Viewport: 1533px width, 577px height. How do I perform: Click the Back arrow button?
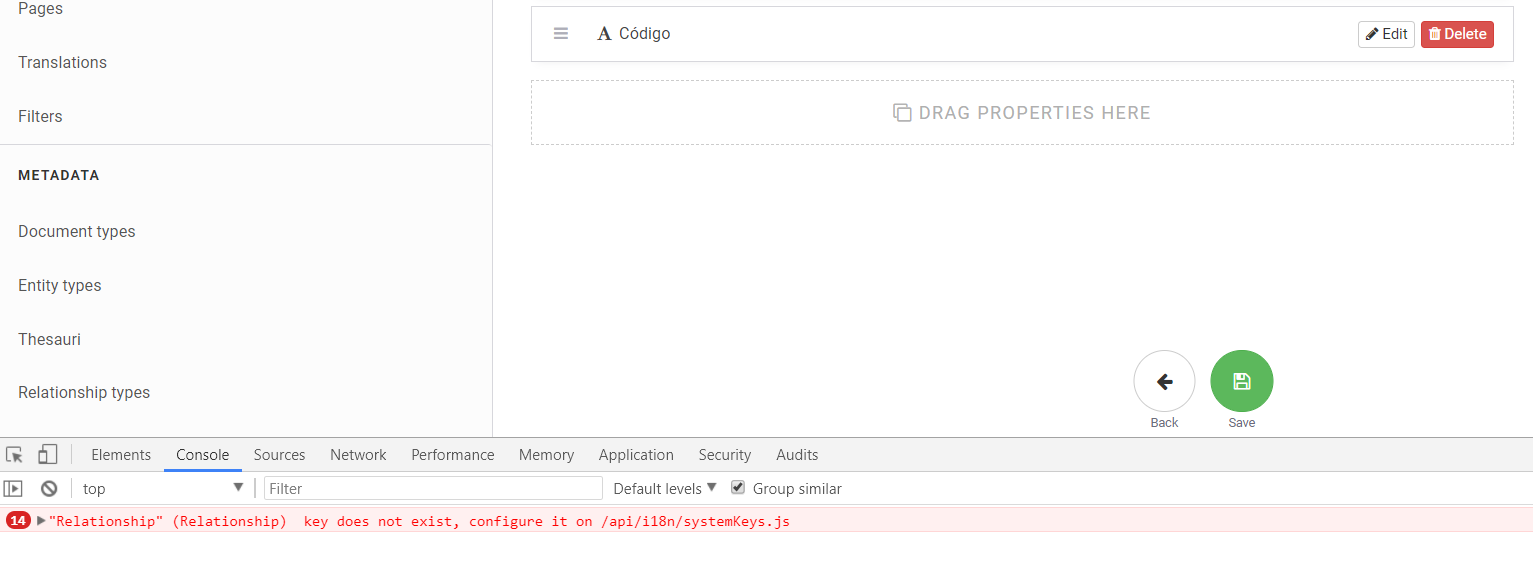1164,381
